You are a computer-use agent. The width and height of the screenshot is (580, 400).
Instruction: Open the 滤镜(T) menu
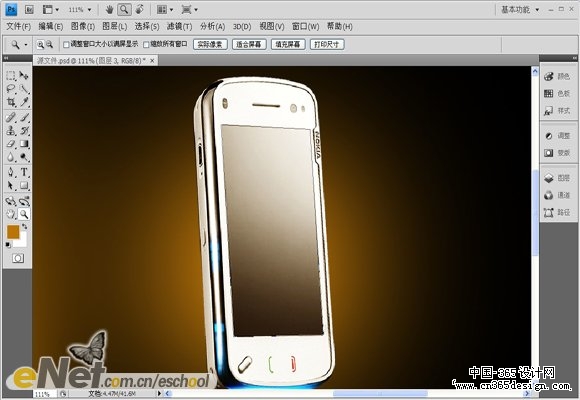coord(179,26)
